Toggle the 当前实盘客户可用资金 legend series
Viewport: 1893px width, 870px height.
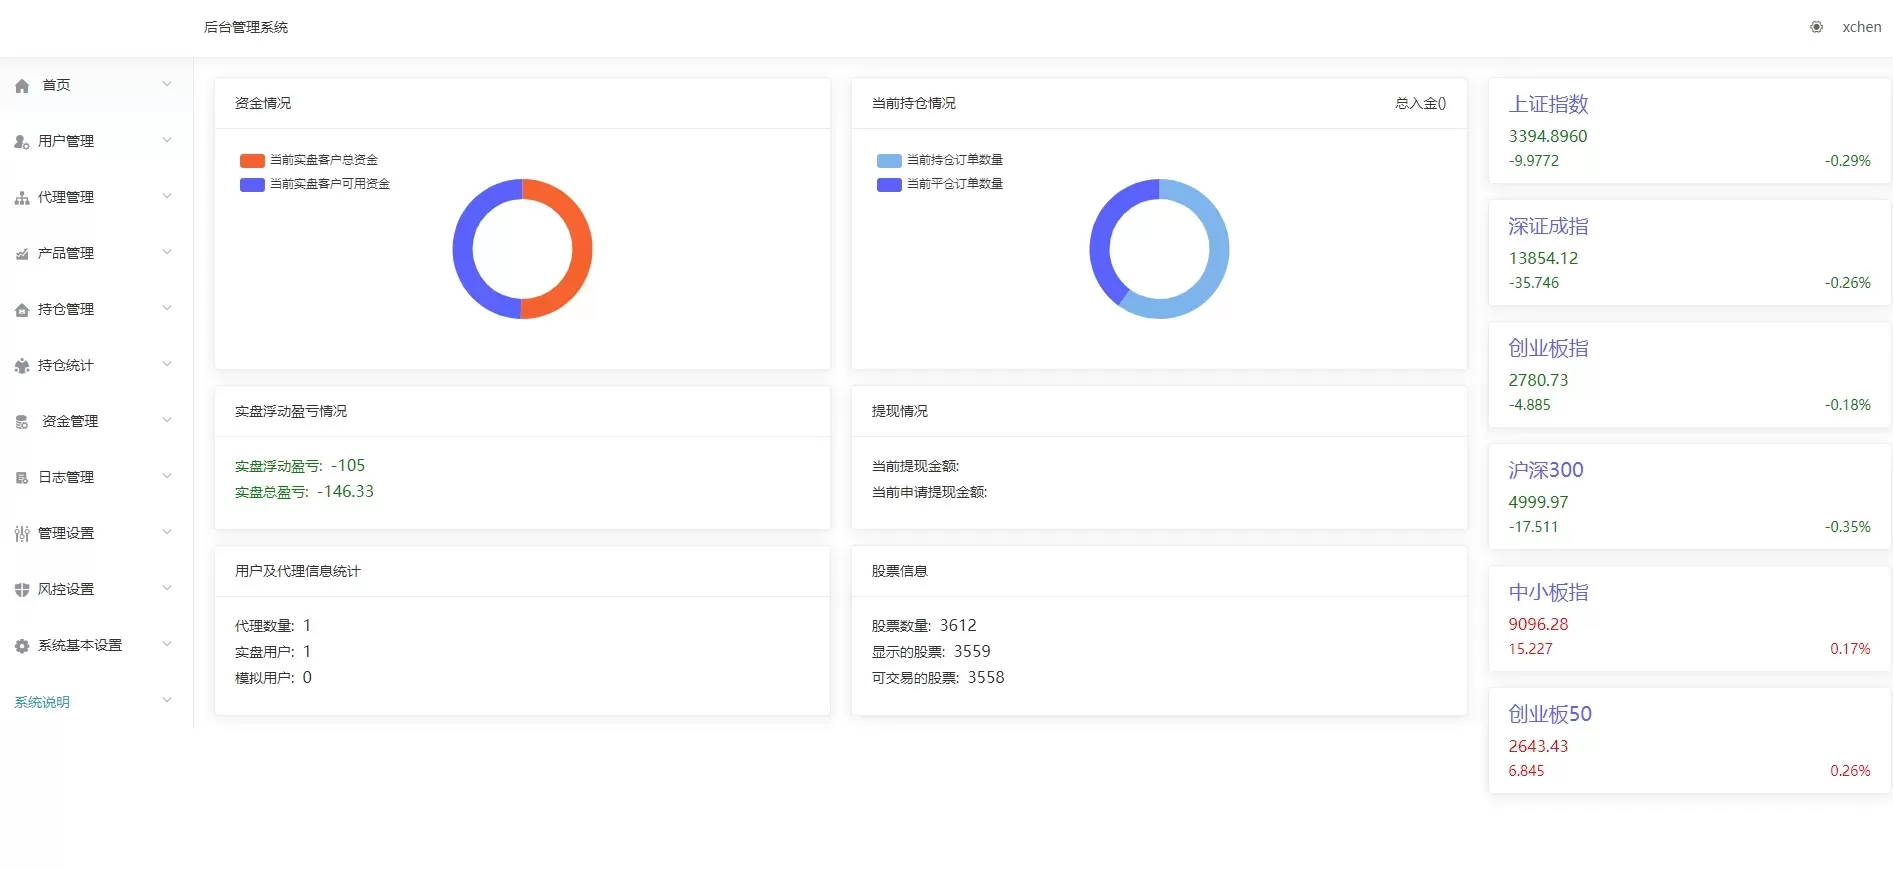pos(316,184)
